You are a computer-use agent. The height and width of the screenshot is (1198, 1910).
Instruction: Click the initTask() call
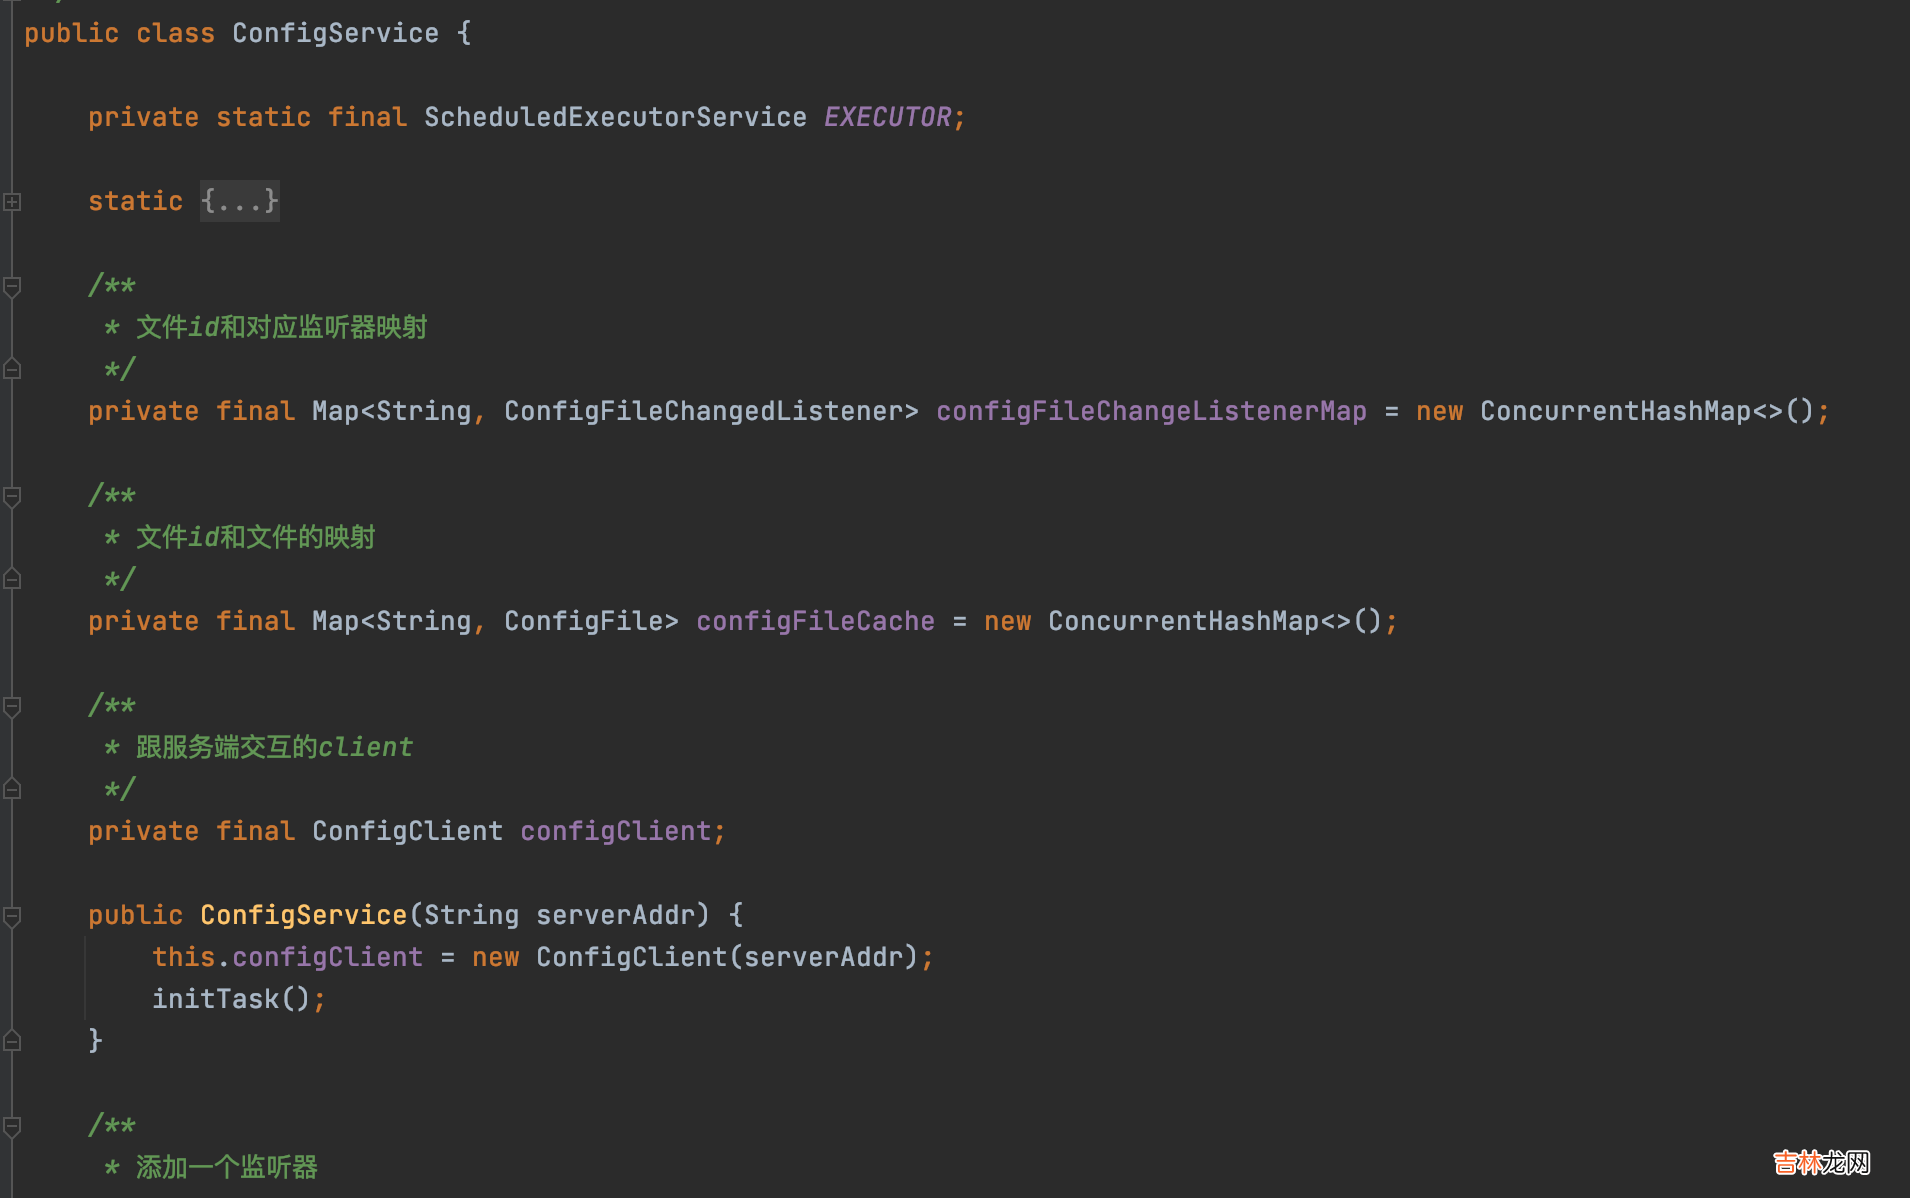click(x=231, y=999)
